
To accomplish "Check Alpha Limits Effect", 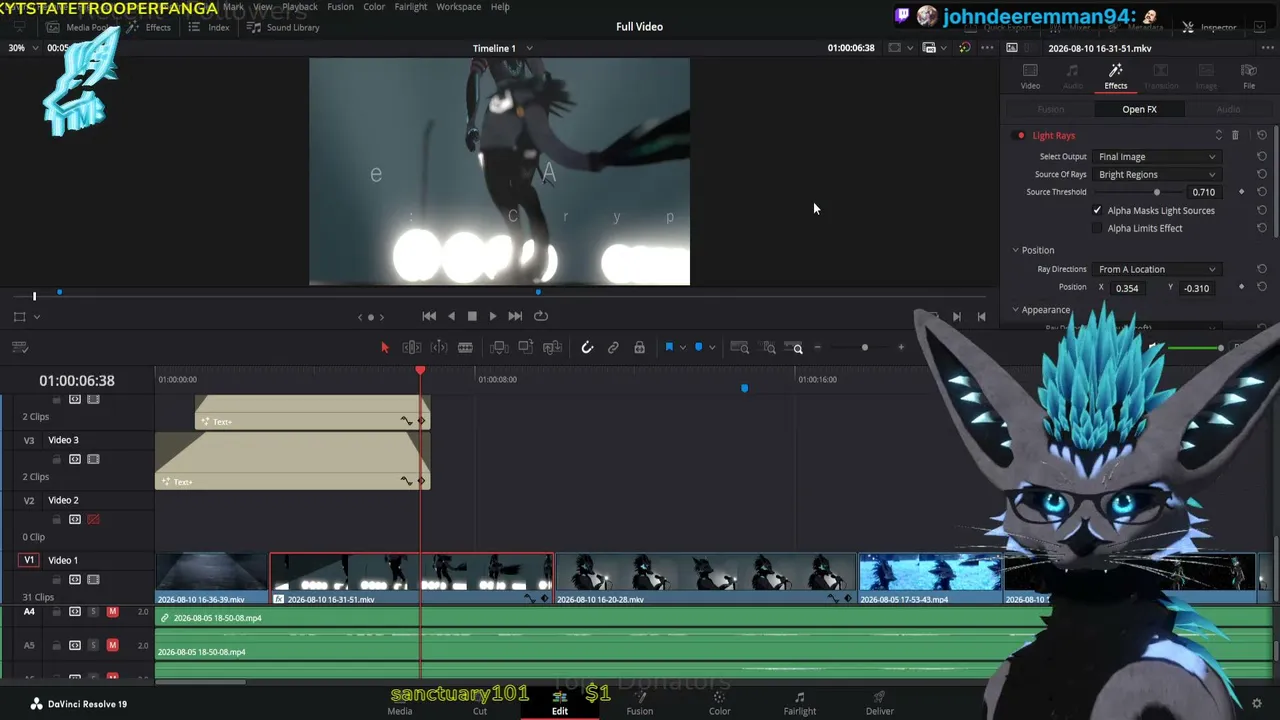I will (x=1097, y=228).
